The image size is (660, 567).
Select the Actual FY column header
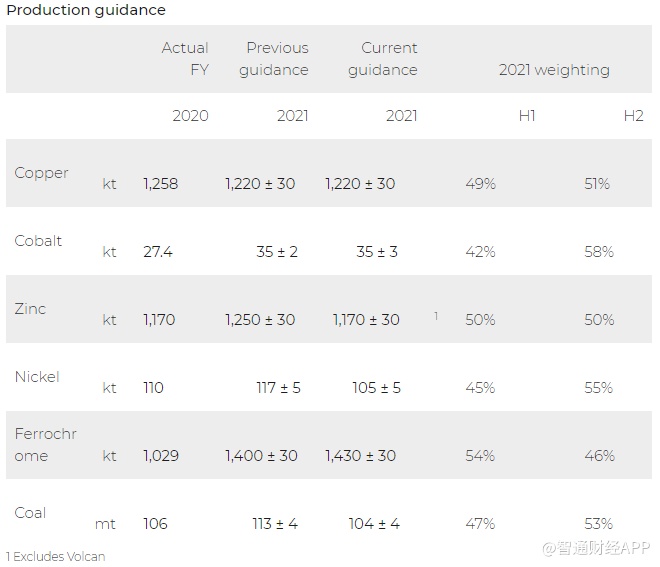tap(185, 59)
